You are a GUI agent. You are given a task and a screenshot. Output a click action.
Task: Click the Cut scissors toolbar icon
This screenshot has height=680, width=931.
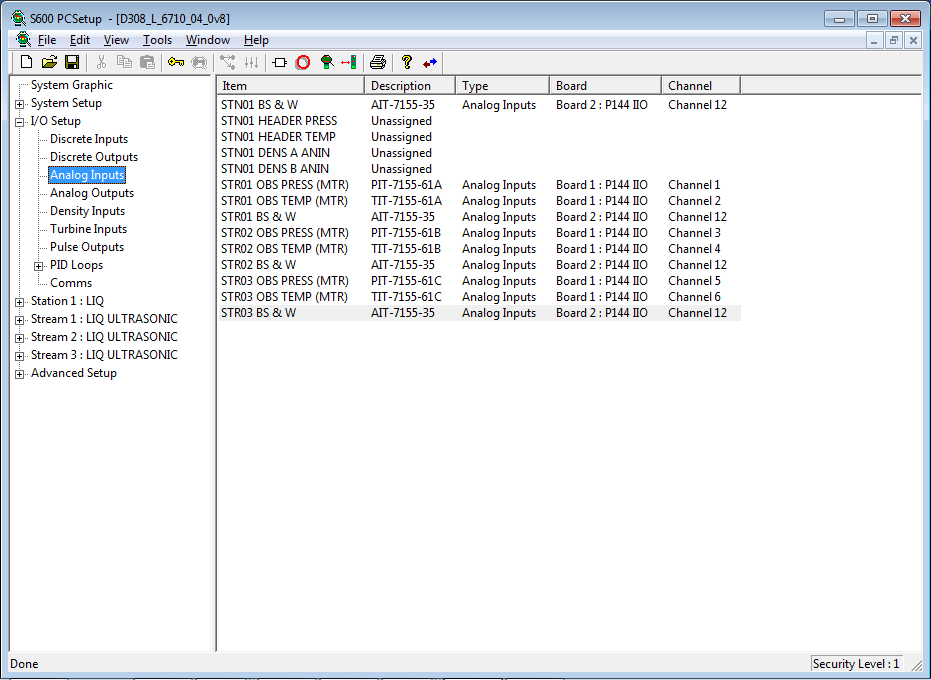click(101, 62)
